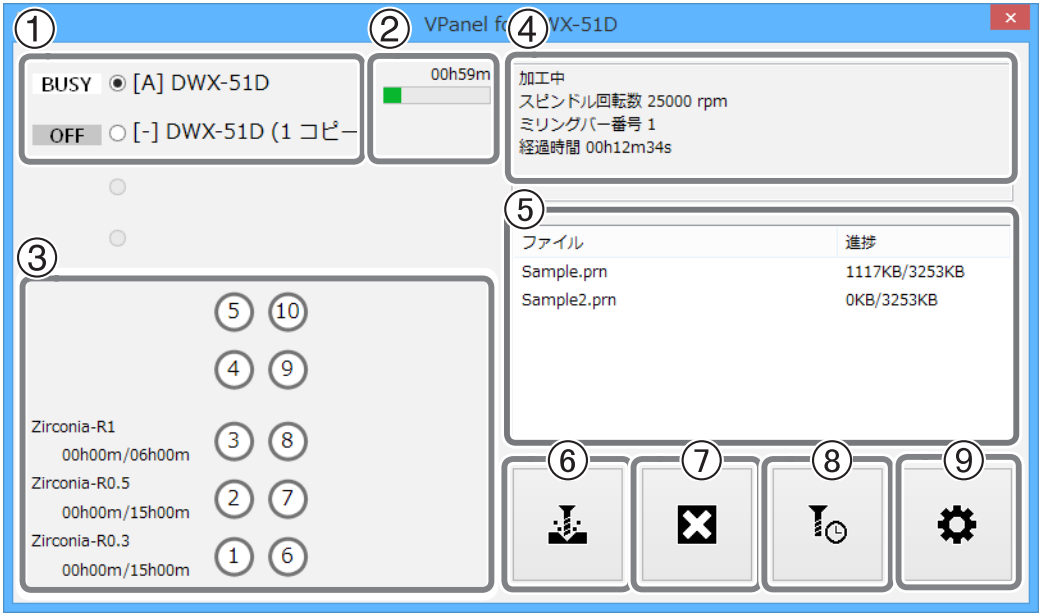The image size is (1039, 616).
Task: Select the Sample2.prn file row
Action: tap(762, 300)
